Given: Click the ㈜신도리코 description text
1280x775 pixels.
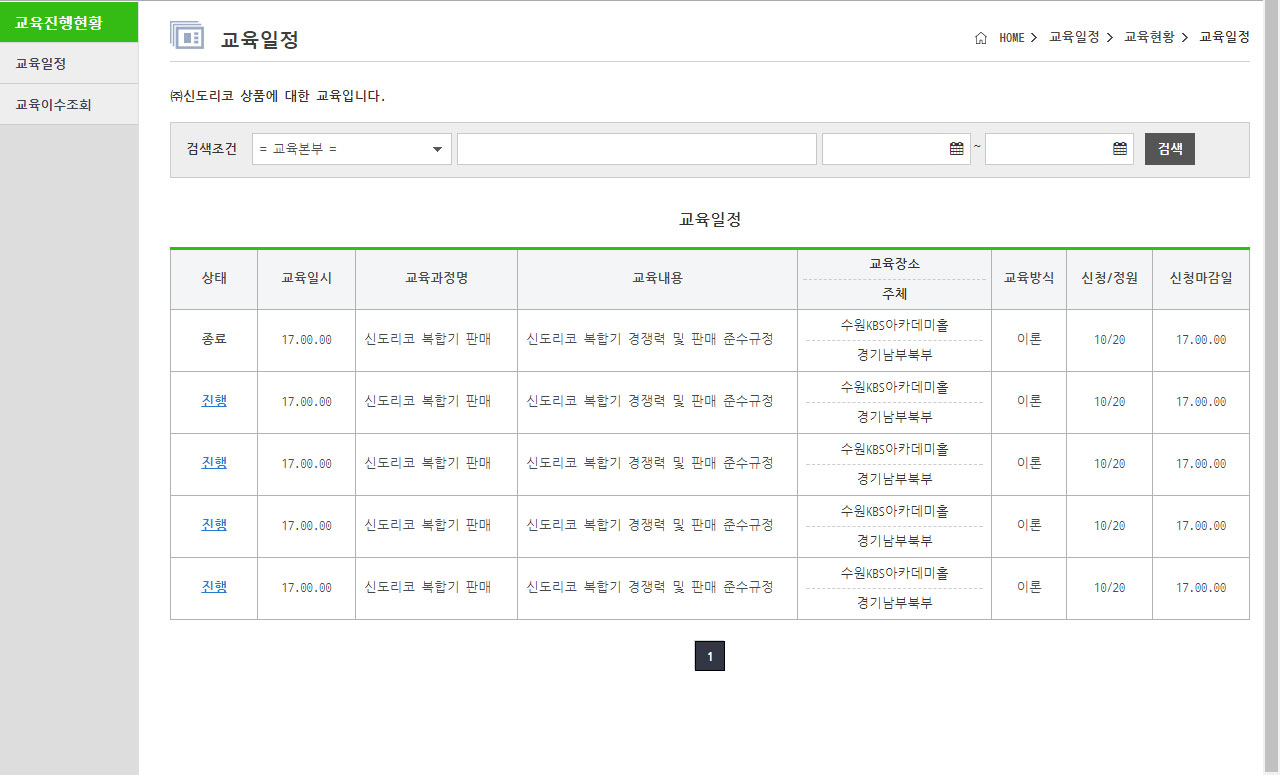Looking at the screenshot, I should click(x=277, y=96).
